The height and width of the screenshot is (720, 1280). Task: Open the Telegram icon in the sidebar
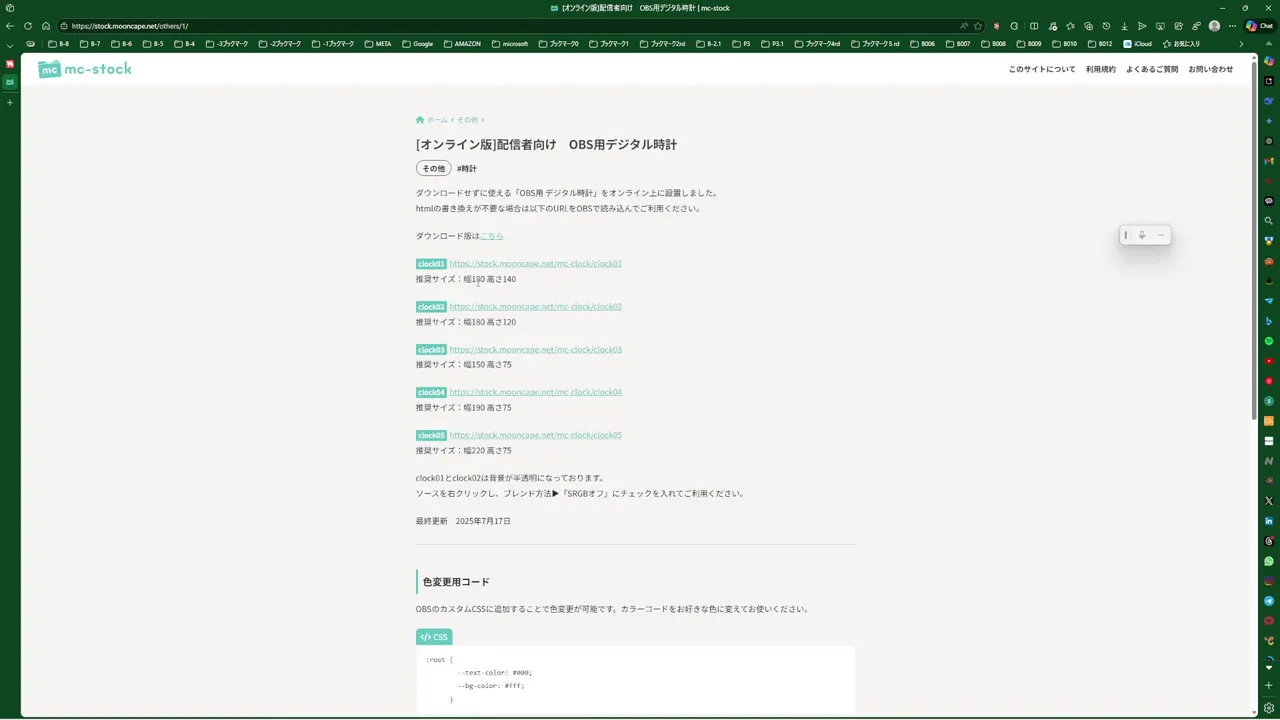tap(1269, 601)
